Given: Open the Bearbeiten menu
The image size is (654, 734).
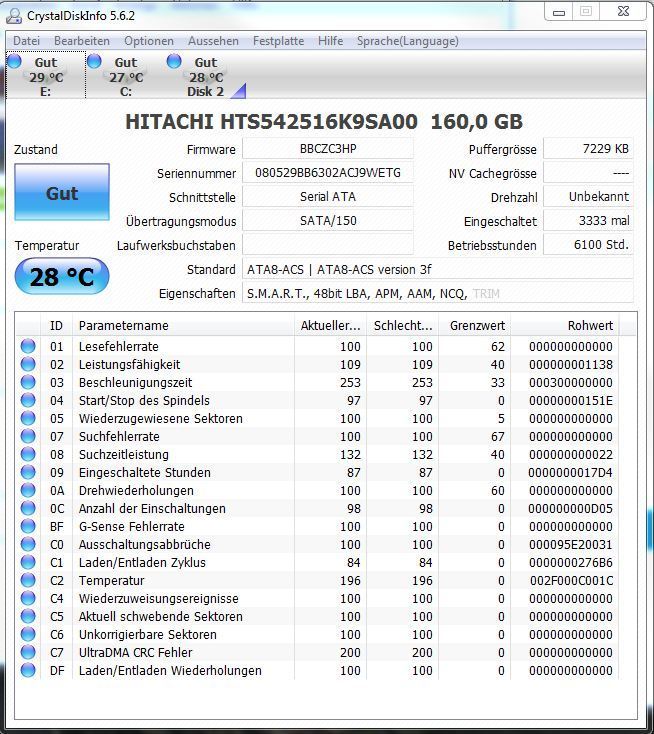Looking at the screenshot, I should coord(82,41).
